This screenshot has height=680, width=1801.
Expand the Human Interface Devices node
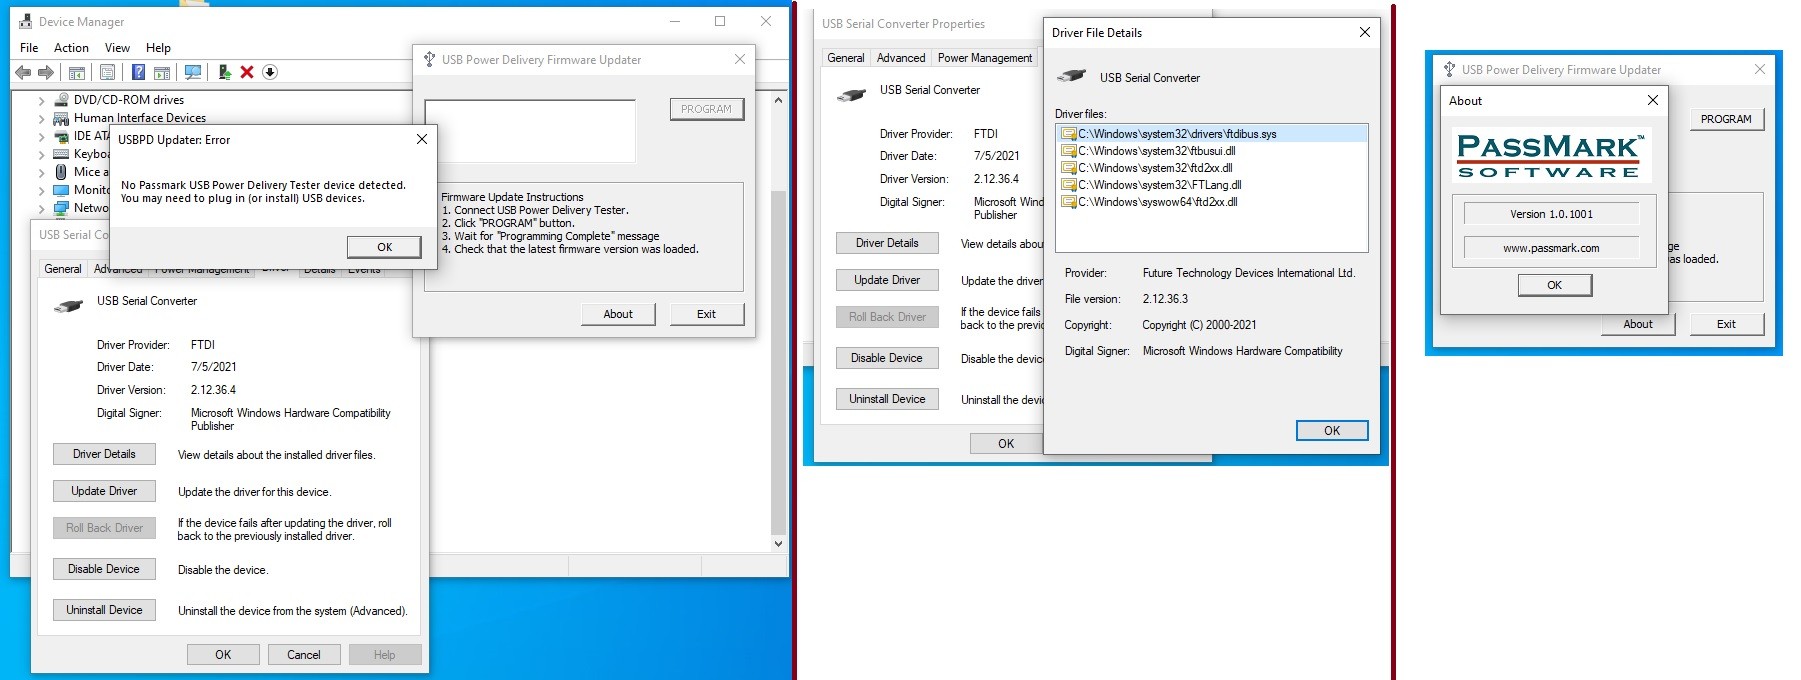pyautogui.click(x=41, y=119)
